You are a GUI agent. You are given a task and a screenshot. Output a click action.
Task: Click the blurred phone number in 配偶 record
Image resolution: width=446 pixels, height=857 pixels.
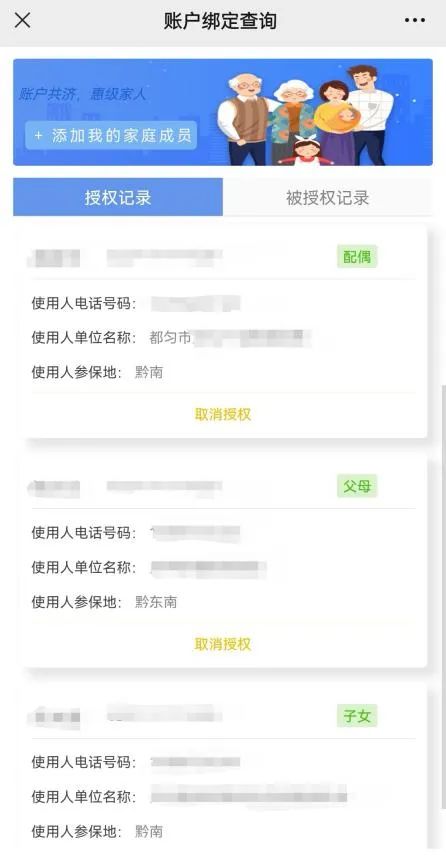195,303
